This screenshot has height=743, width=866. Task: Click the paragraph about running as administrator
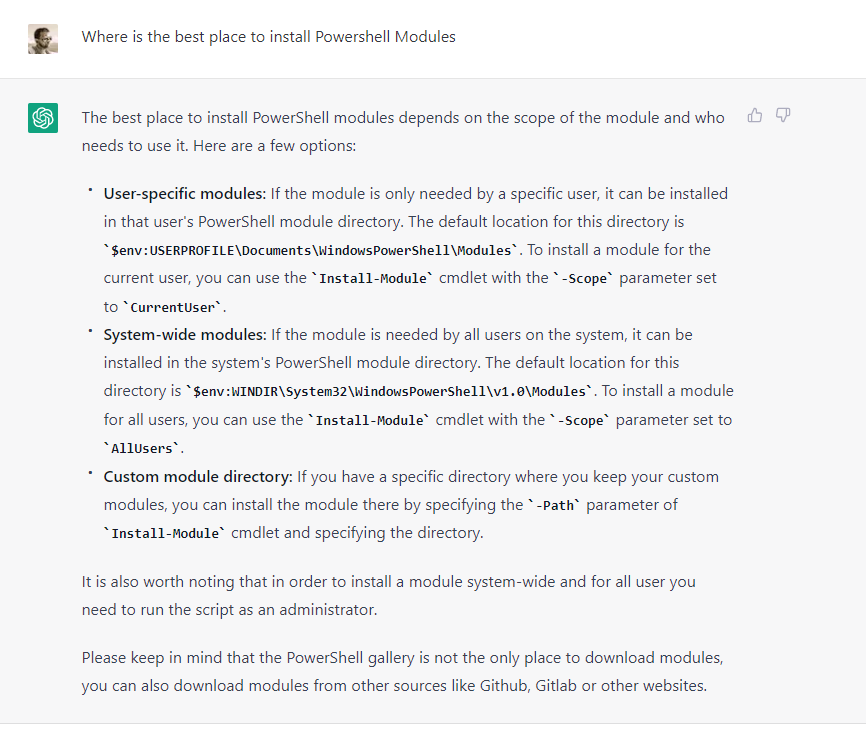(389, 596)
